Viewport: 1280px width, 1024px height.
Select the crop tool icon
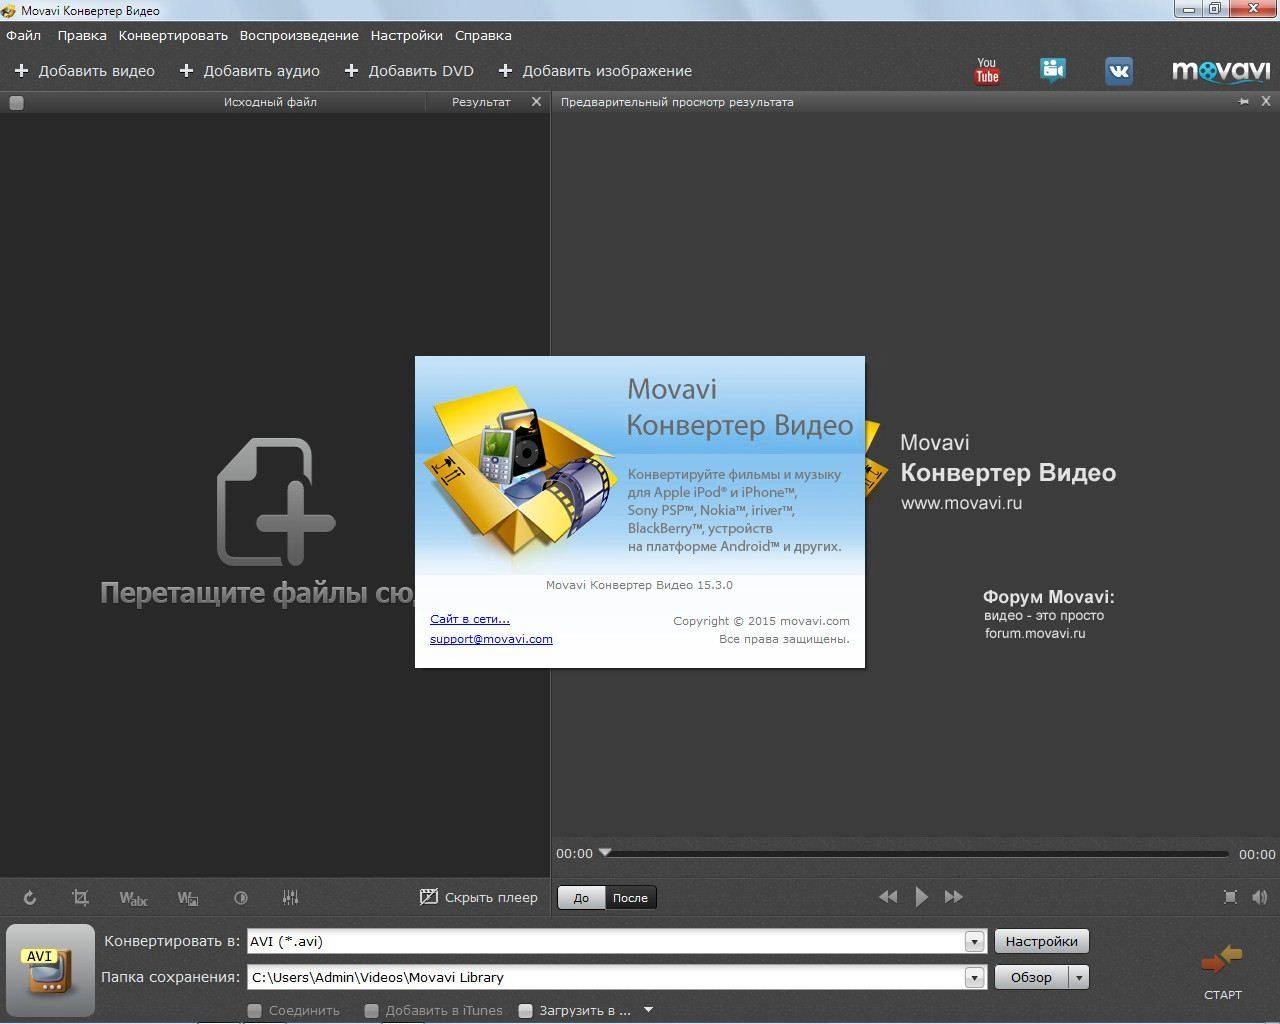pyautogui.click(x=81, y=898)
